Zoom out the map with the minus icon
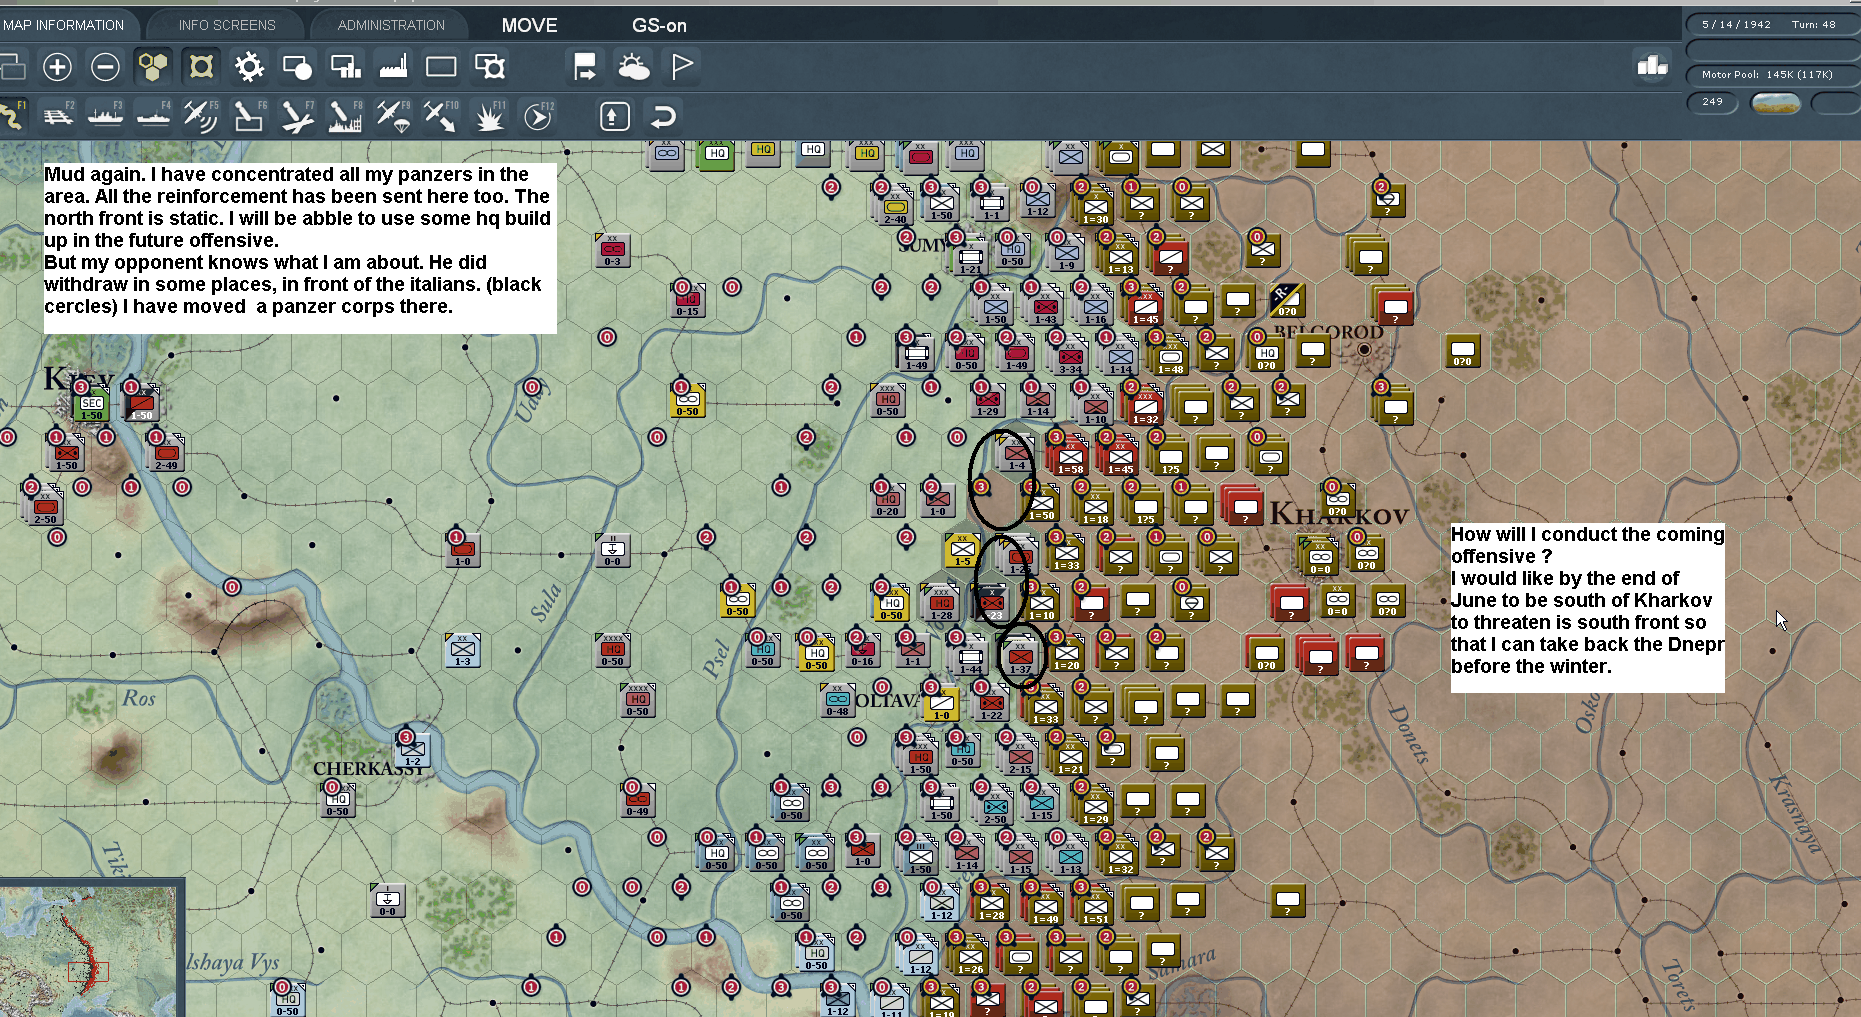The image size is (1861, 1017). [105, 67]
